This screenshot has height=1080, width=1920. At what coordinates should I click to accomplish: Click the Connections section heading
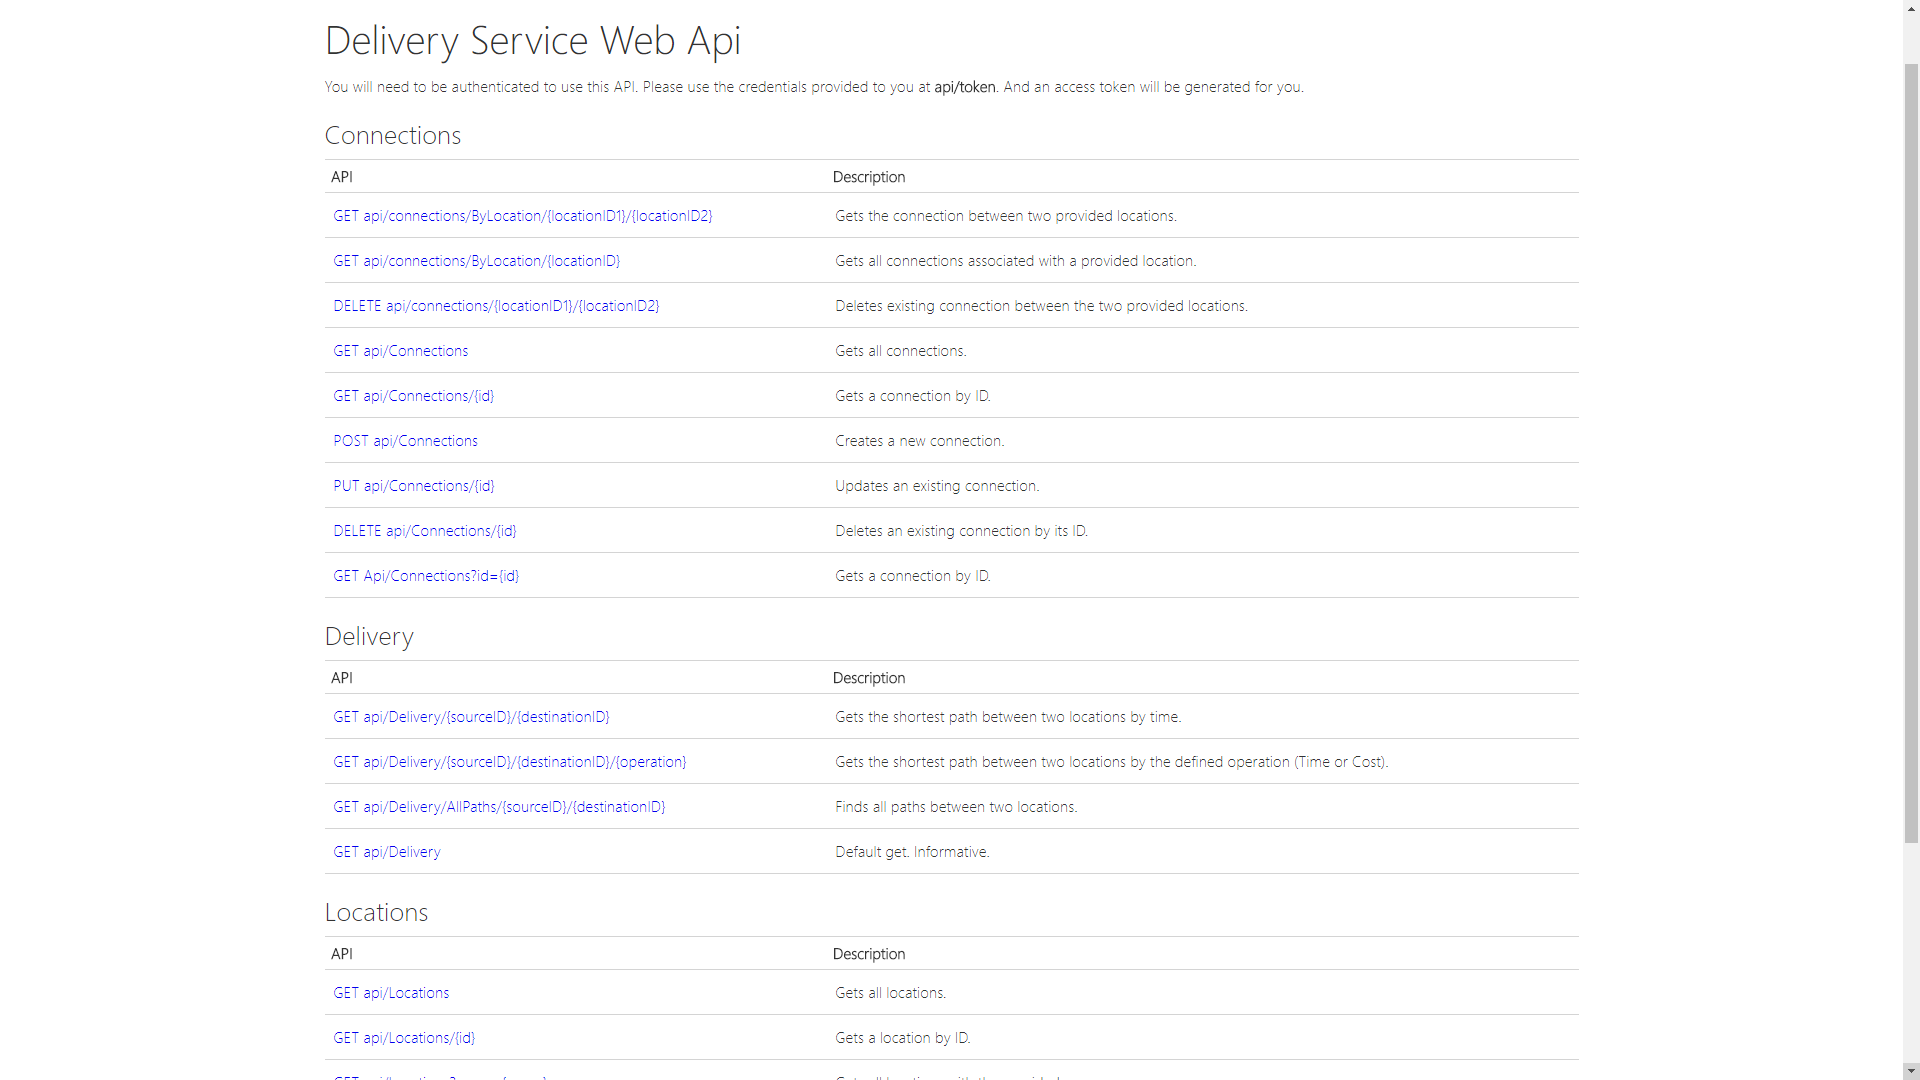[x=392, y=135]
